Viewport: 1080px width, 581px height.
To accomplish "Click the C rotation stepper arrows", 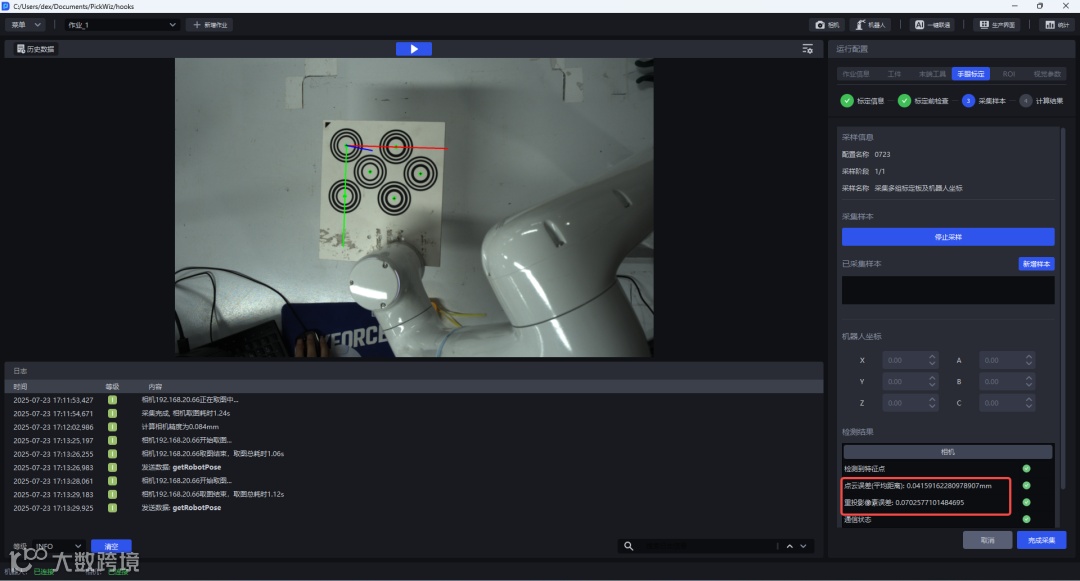I will click(x=1029, y=403).
